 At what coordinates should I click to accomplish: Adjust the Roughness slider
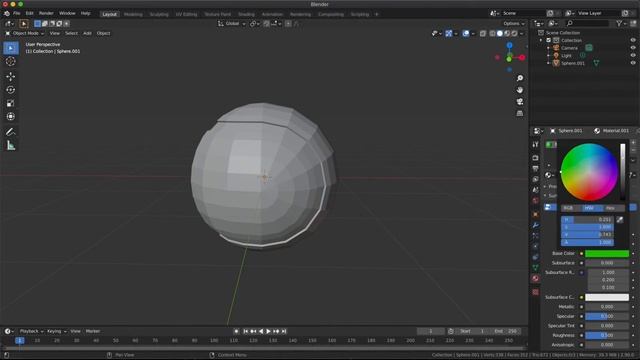tap(607, 336)
